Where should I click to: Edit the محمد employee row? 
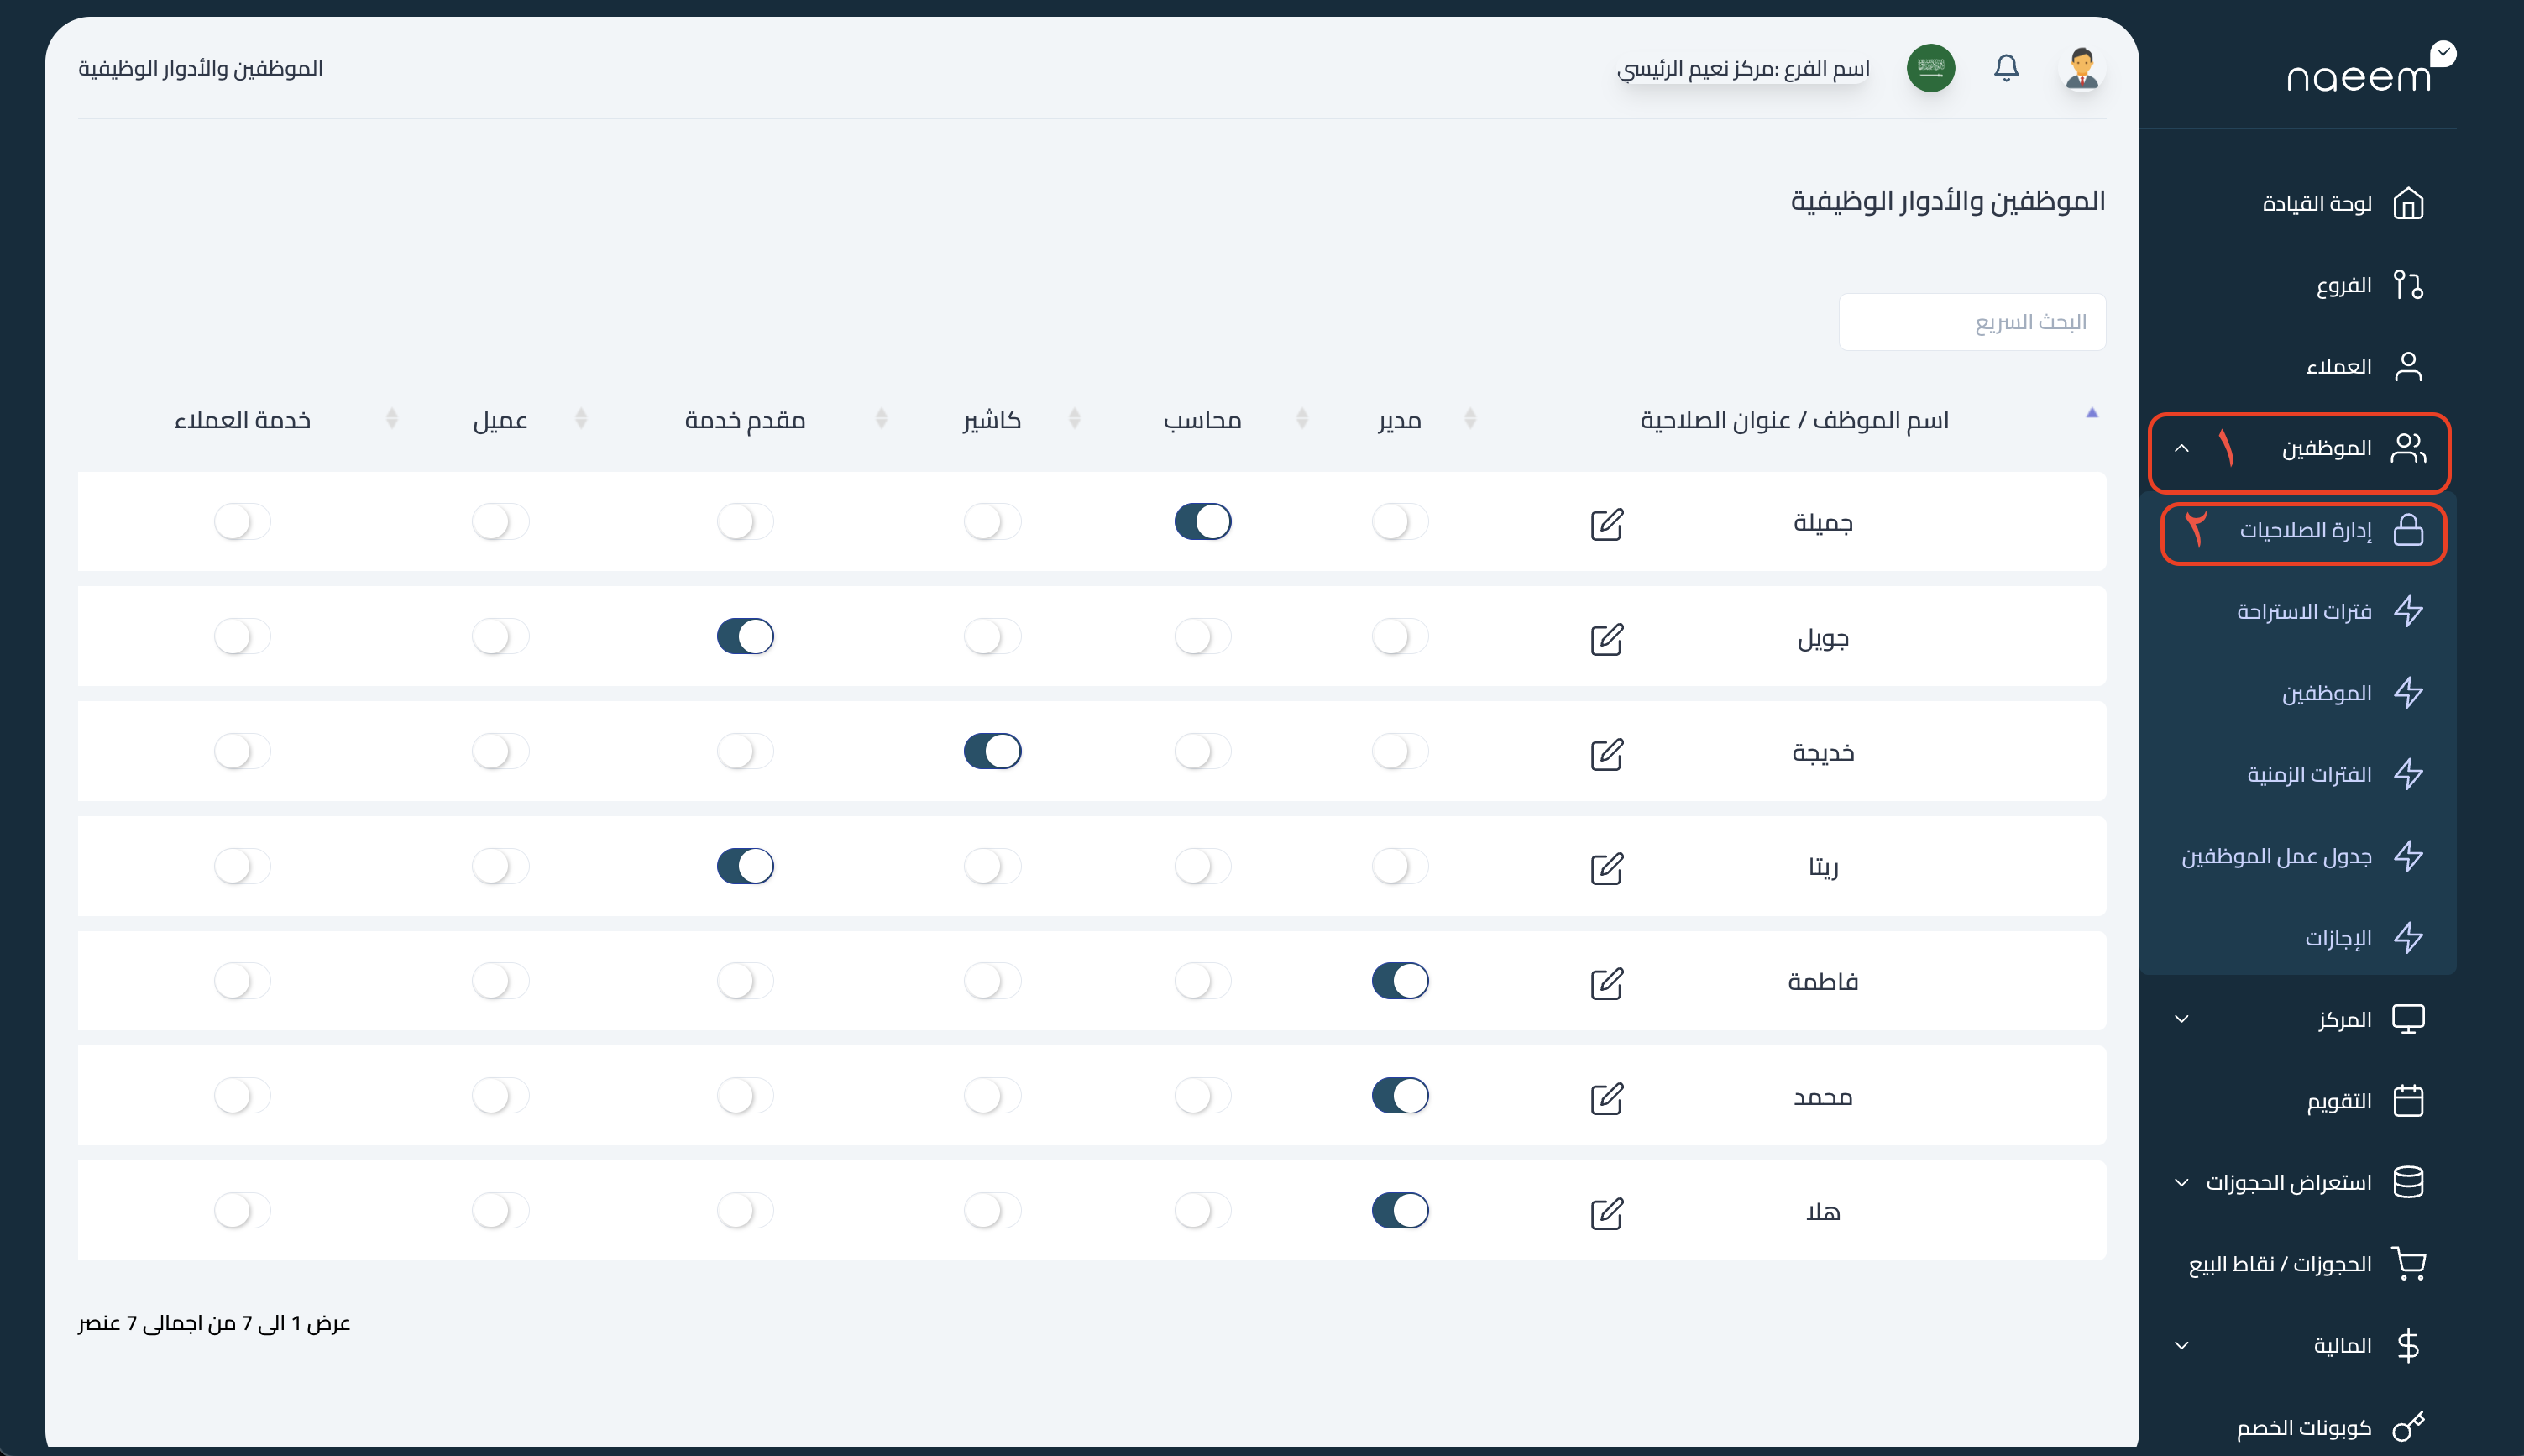(1607, 1098)
